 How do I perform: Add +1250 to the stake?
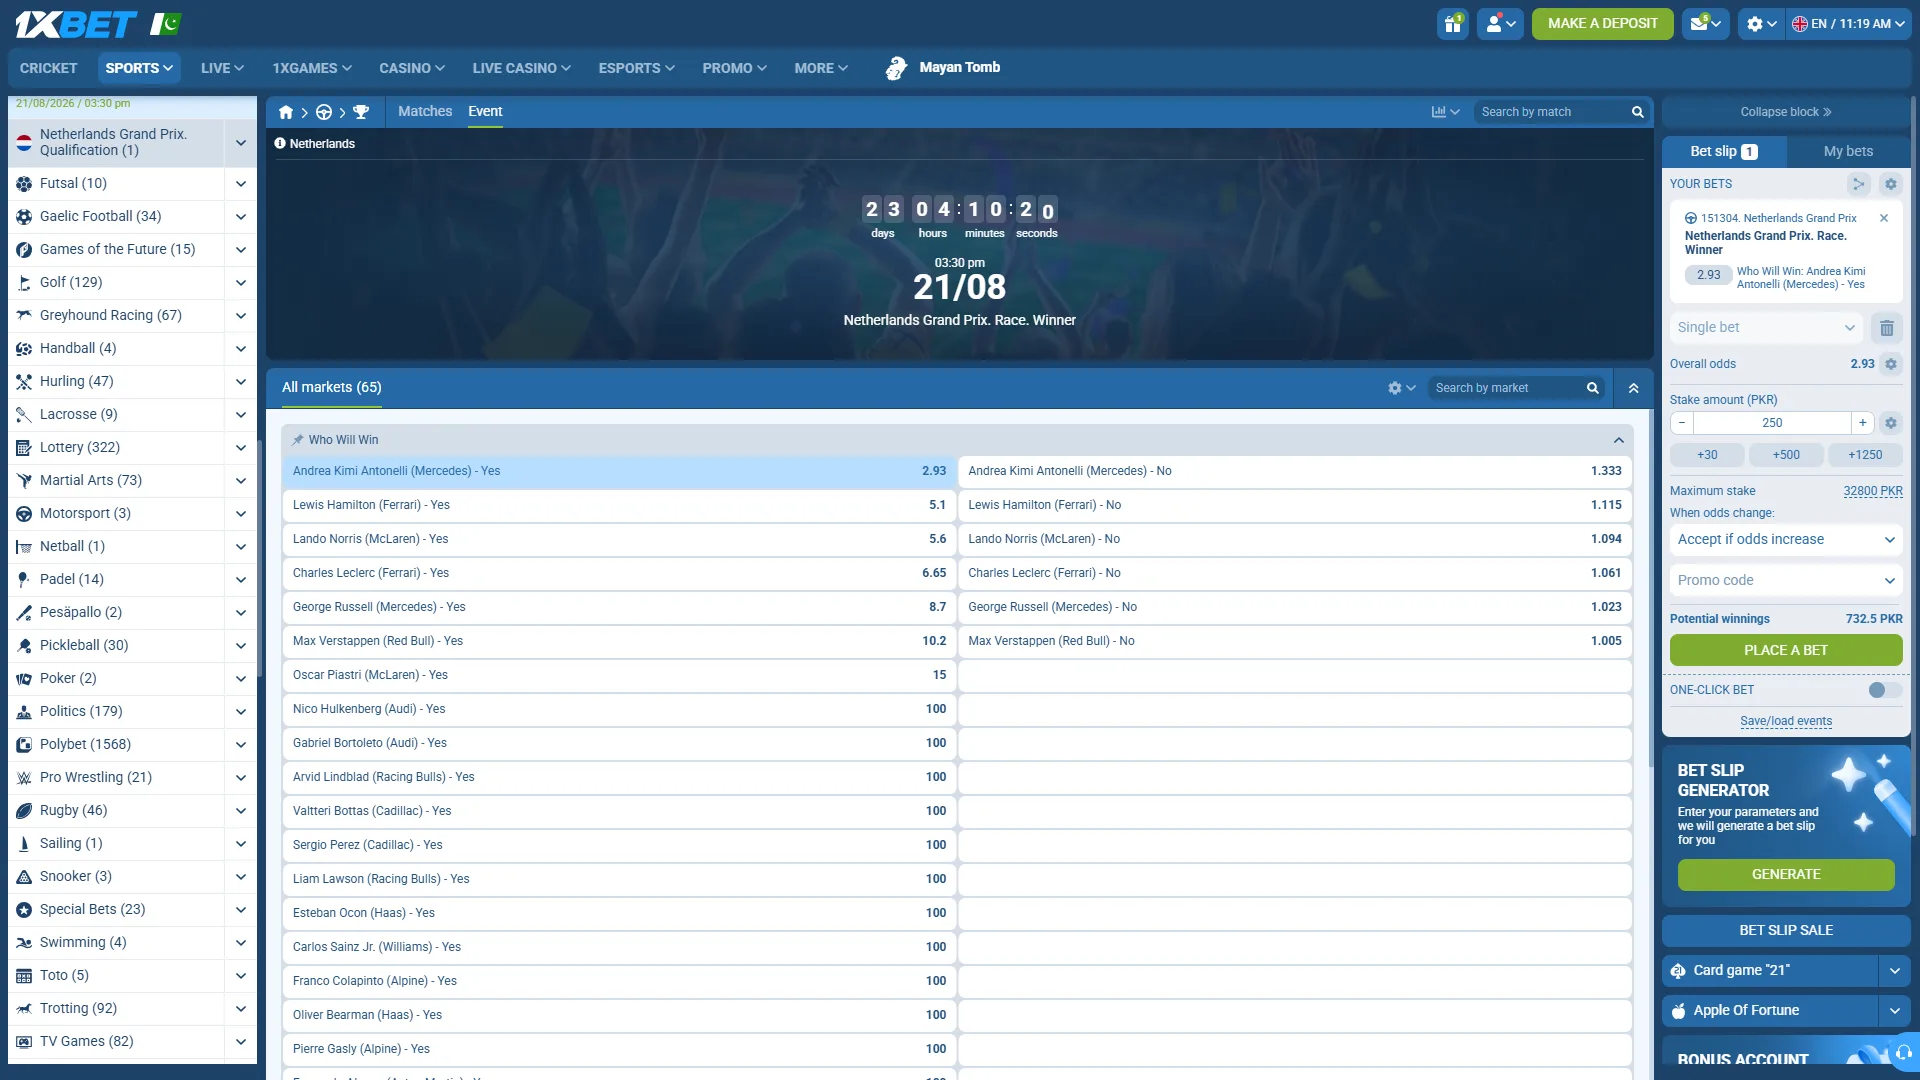[1865, 455]
